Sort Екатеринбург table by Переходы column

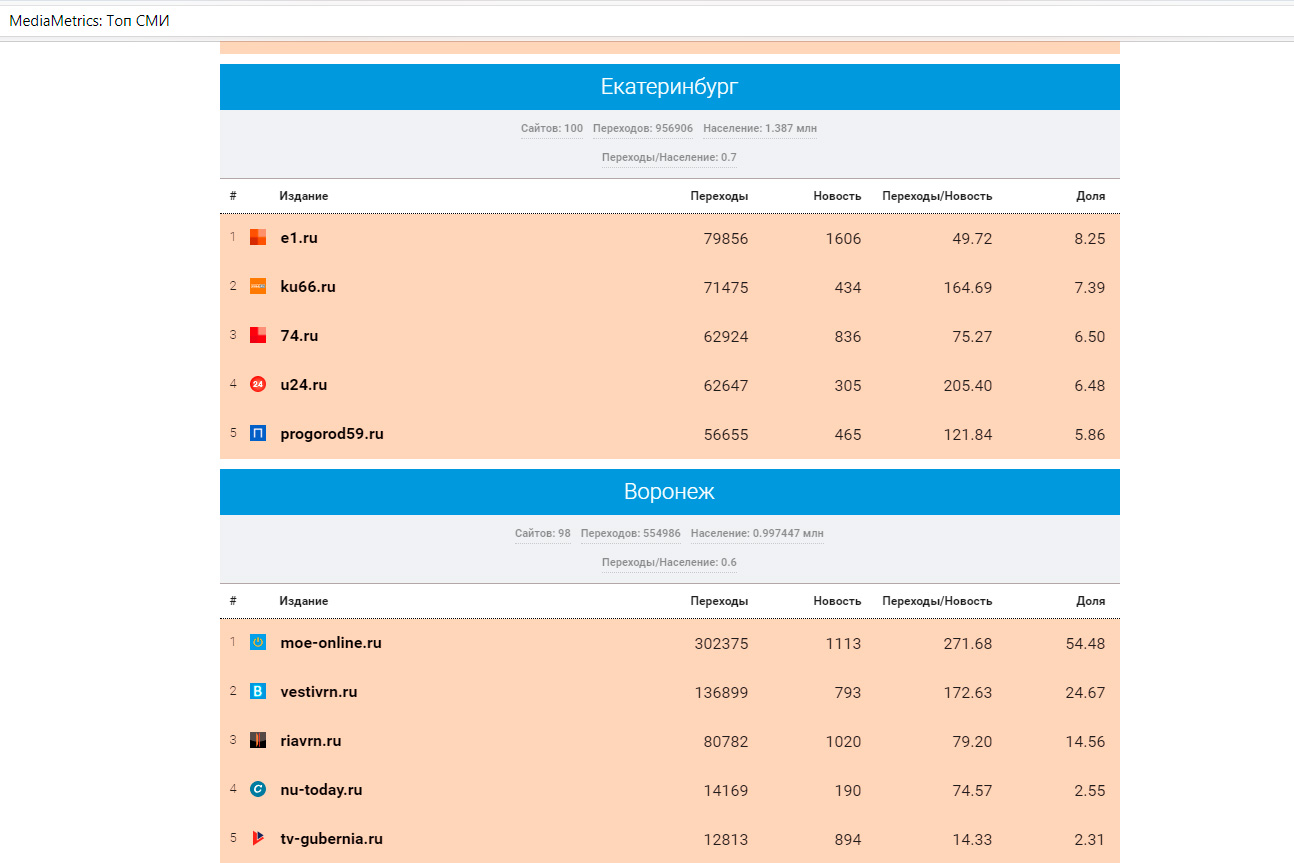coord(718,196)
